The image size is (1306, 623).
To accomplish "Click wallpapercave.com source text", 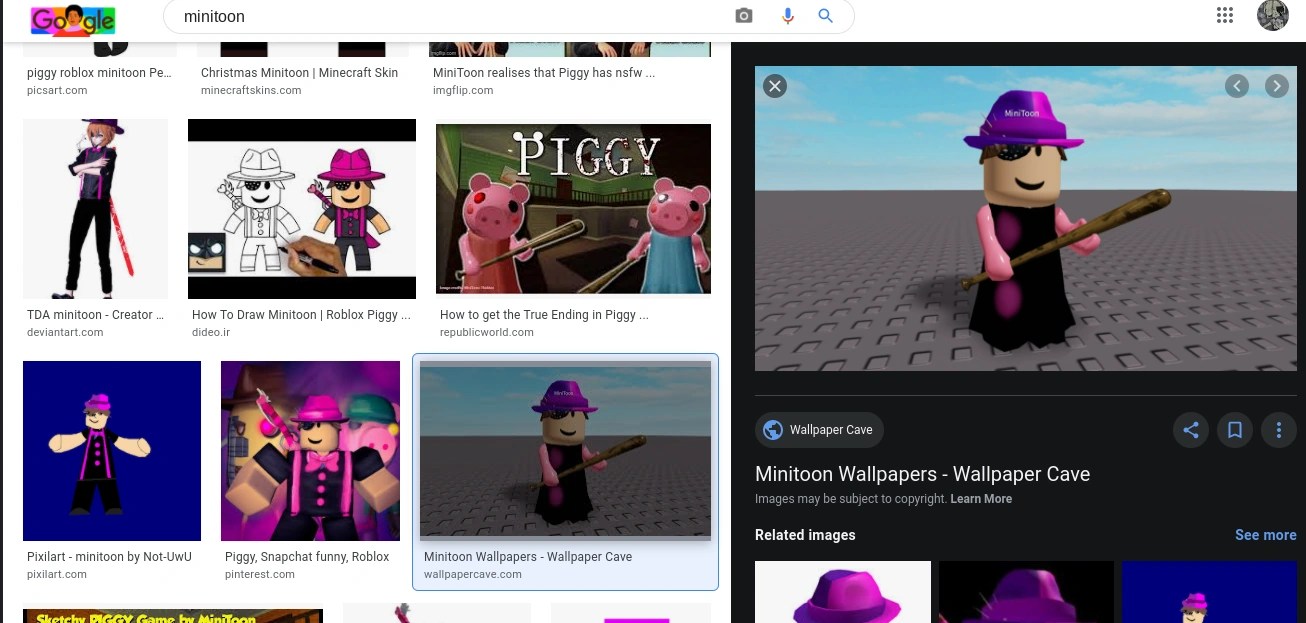I will [473, 574].
